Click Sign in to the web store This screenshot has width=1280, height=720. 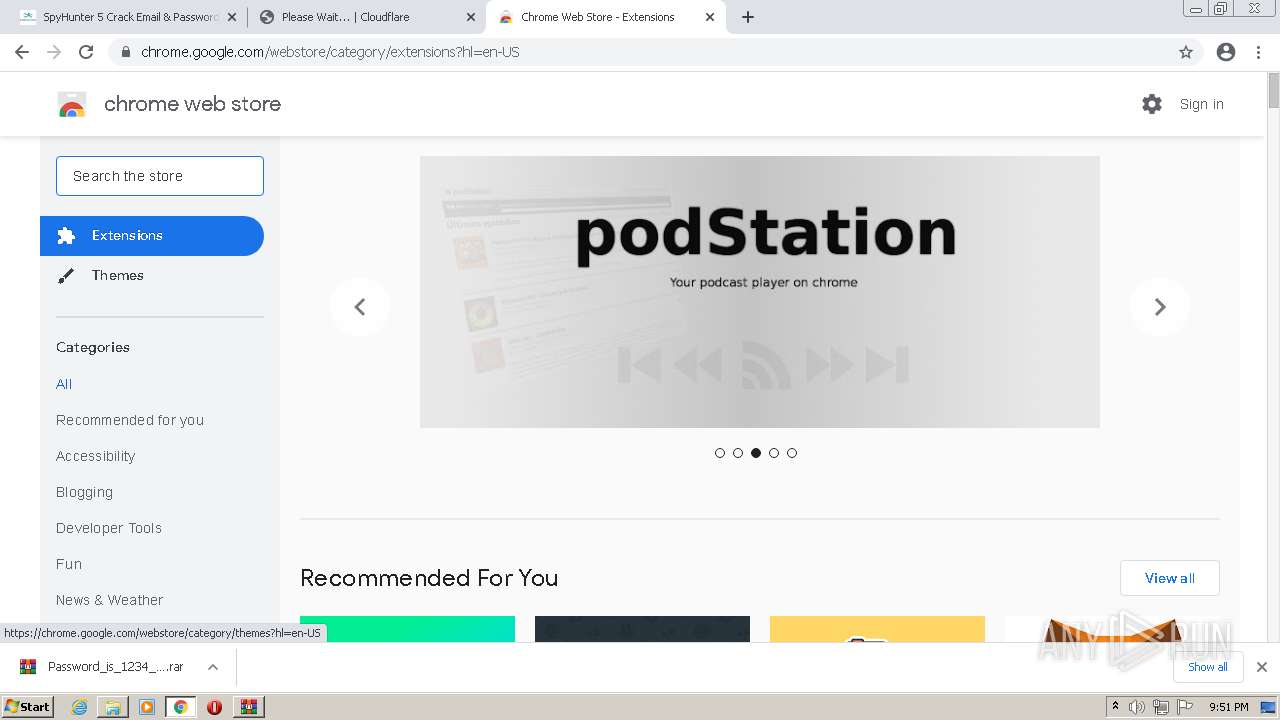pyautogui.click(x=1201, y=104)
